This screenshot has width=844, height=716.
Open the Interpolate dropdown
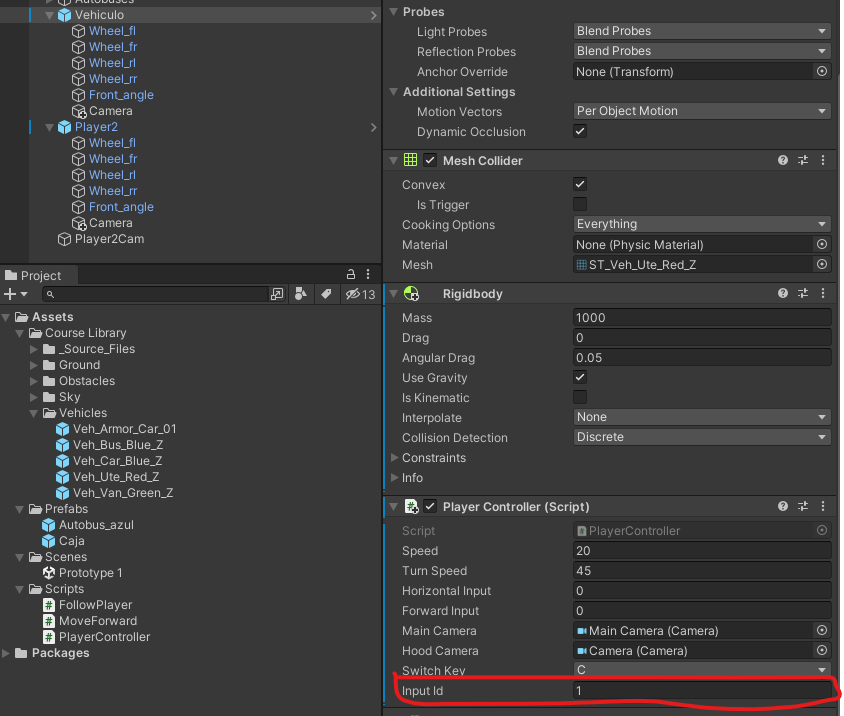pyautogui.click(x=702, y=417)
